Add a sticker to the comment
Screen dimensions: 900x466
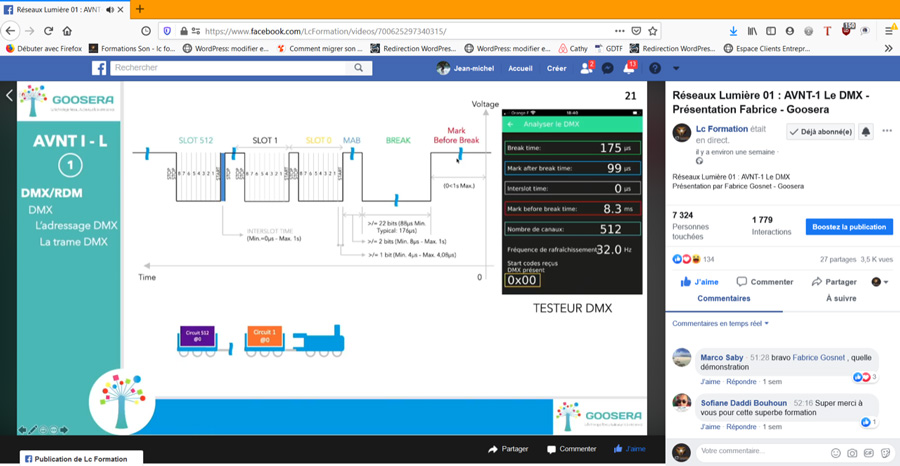[885, 452]
